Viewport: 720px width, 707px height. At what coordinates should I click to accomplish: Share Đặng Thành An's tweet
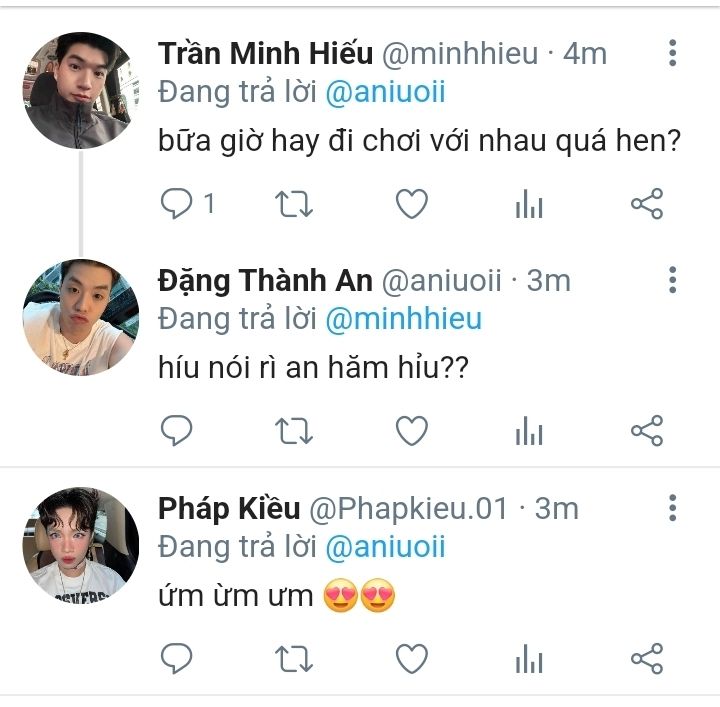[647, 431]
